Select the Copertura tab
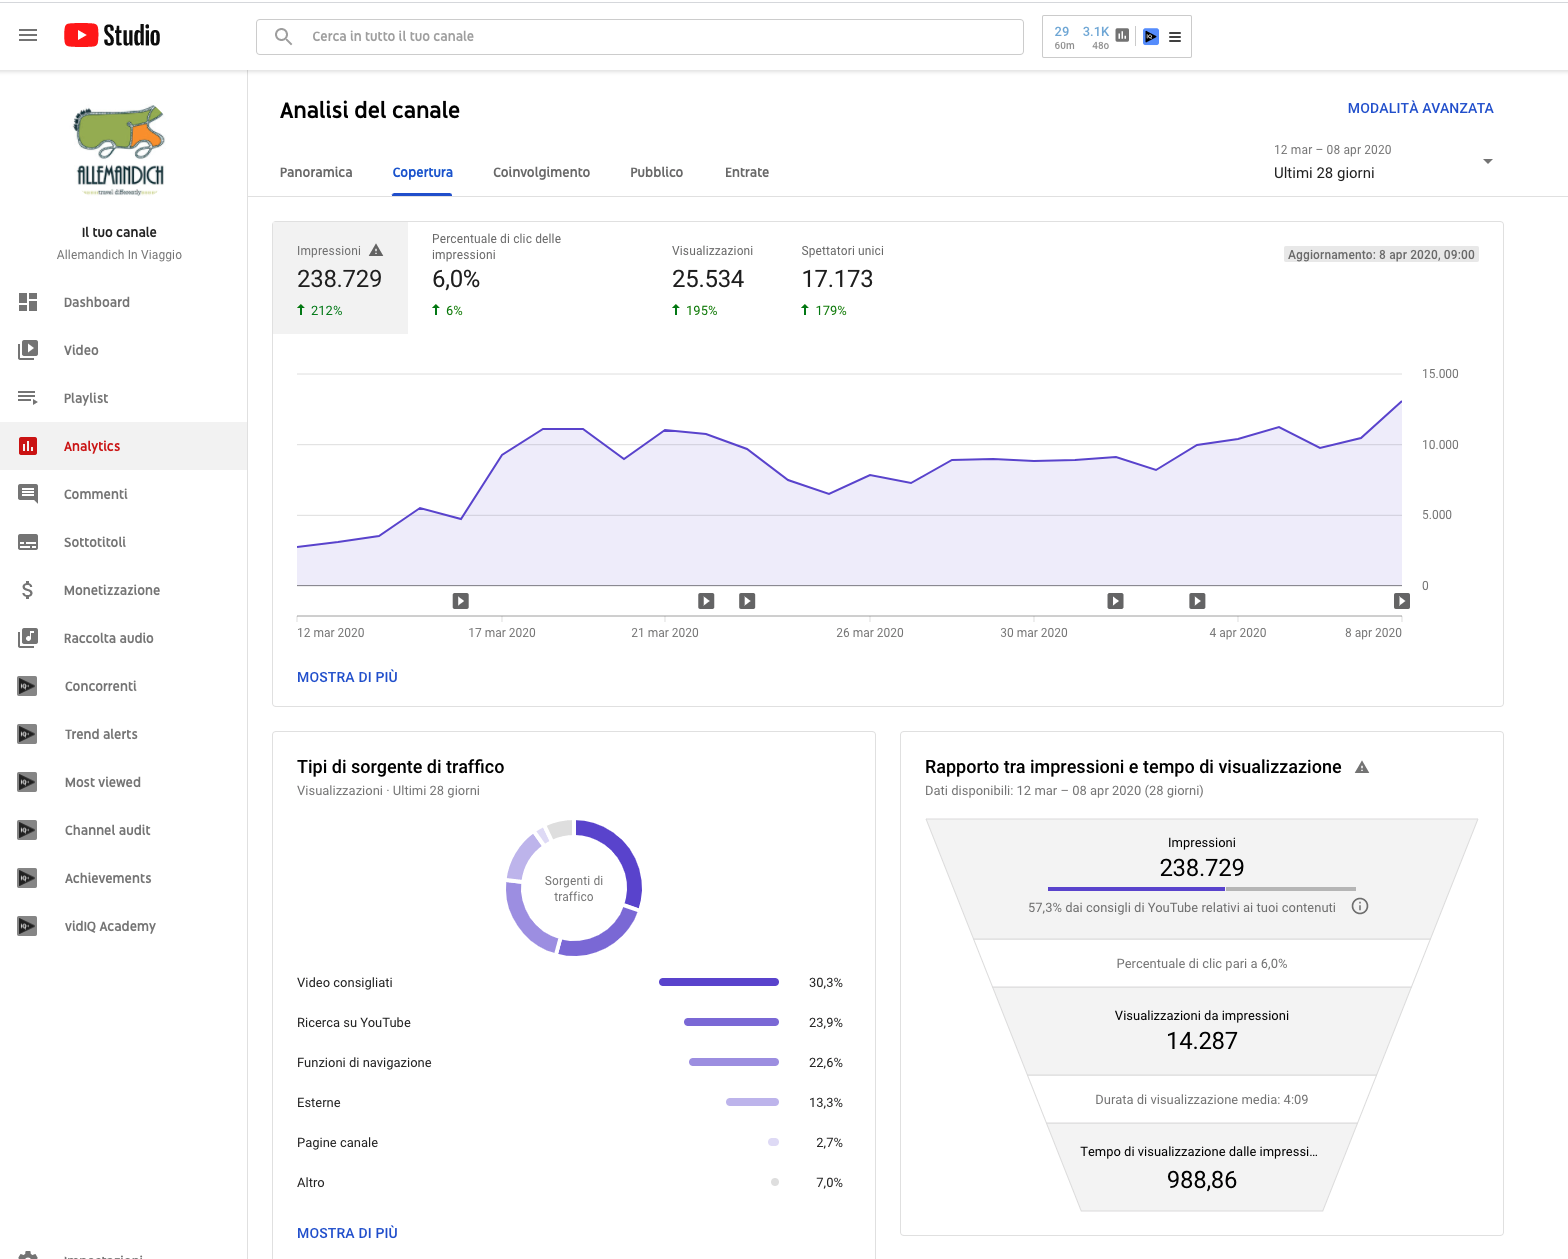 click(x=422, y=172)
